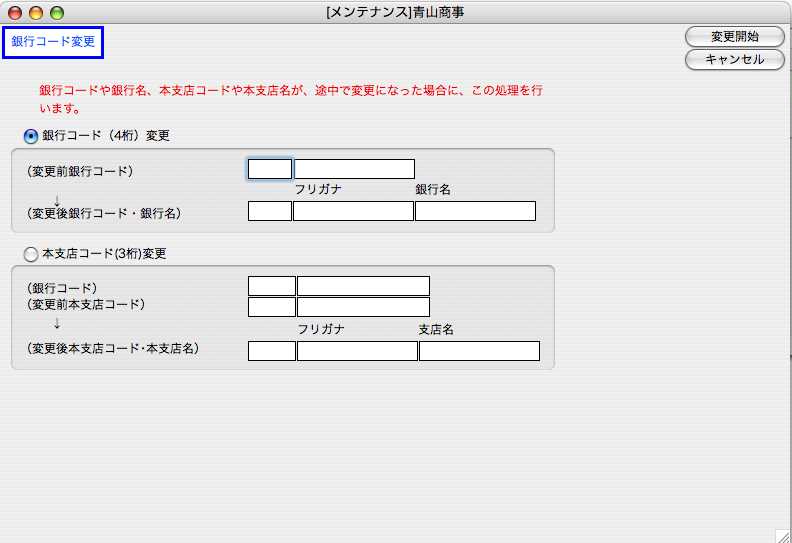This screenshot has height=543, width=792.
Task: Click the bank name field in branch section
Action: pos(363,286)
